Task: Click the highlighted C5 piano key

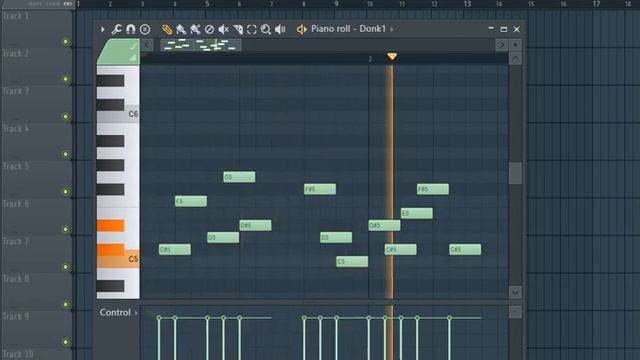Action: click(x=132, y=260)
